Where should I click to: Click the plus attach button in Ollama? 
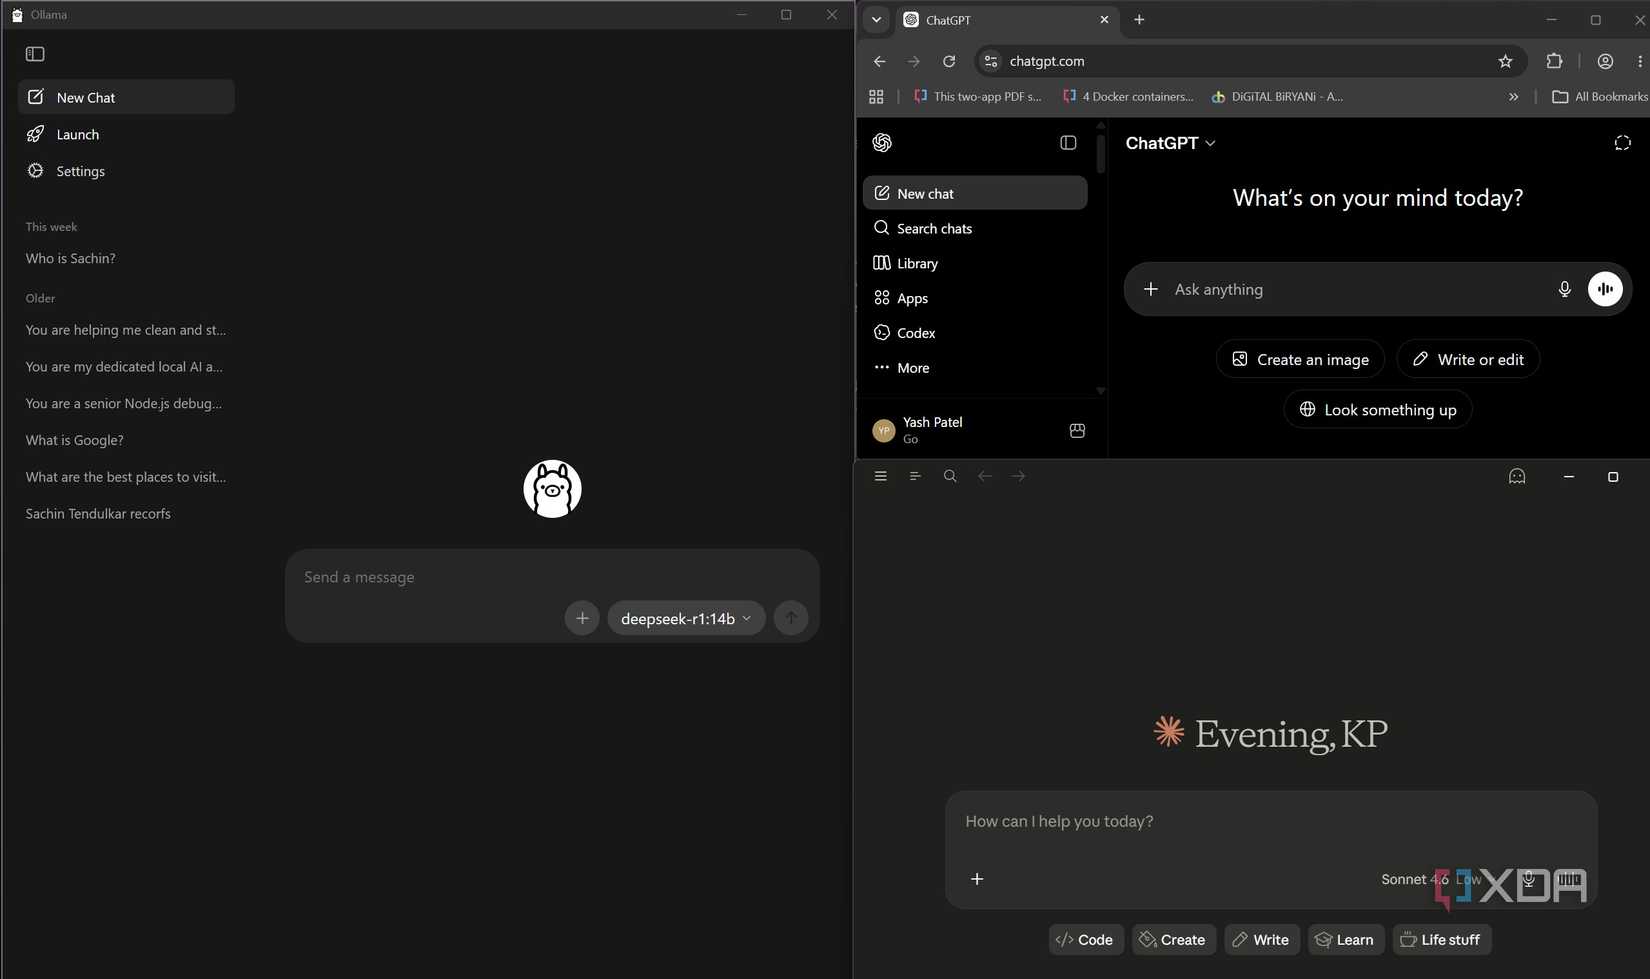pos(582,618)
